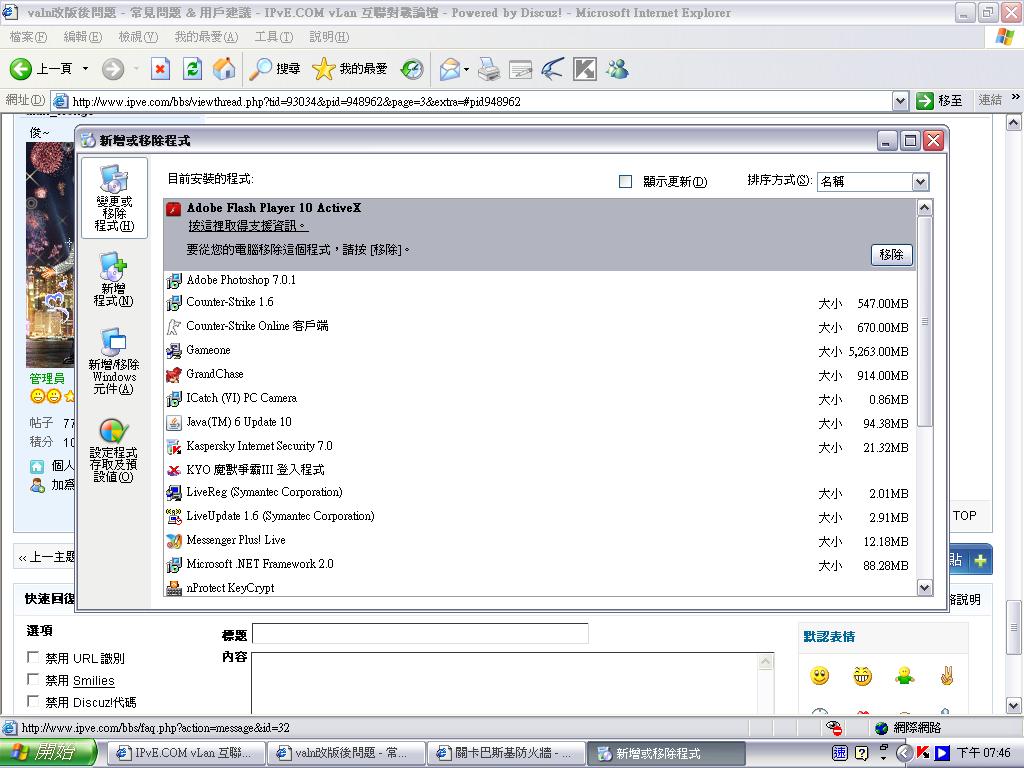This screenshot has height=768, width=1024.
Task: Check the disable Smilies option
Action: [x=33, y=679]
